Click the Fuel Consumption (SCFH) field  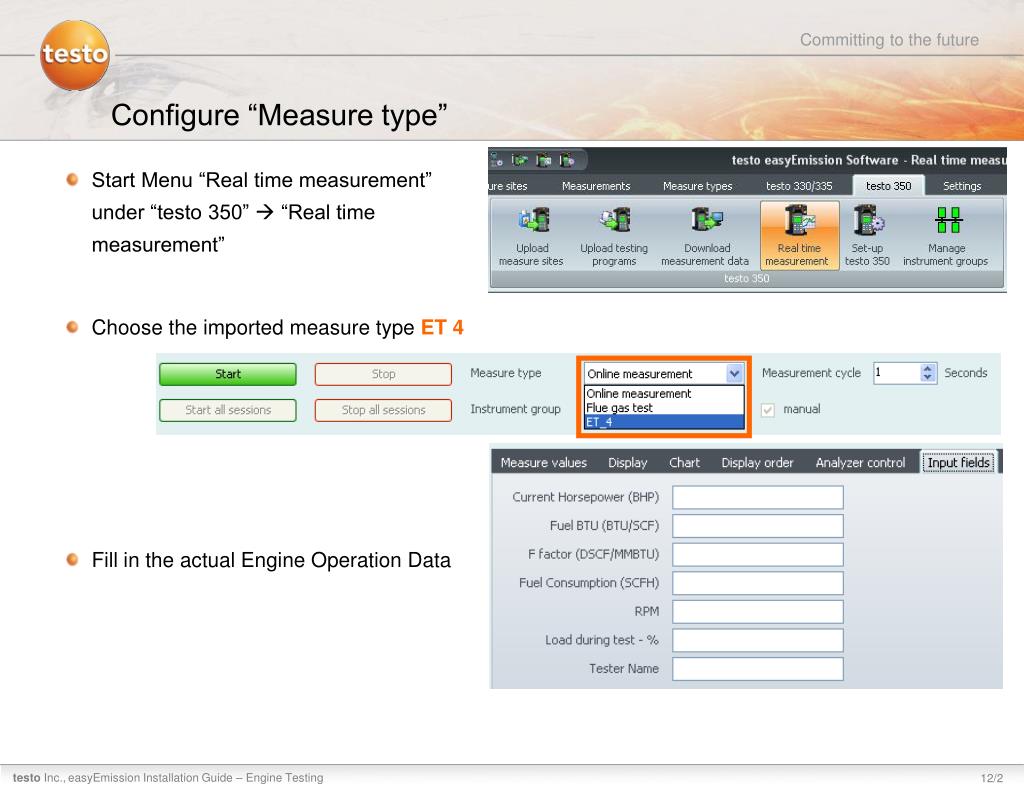coord(758,583)
